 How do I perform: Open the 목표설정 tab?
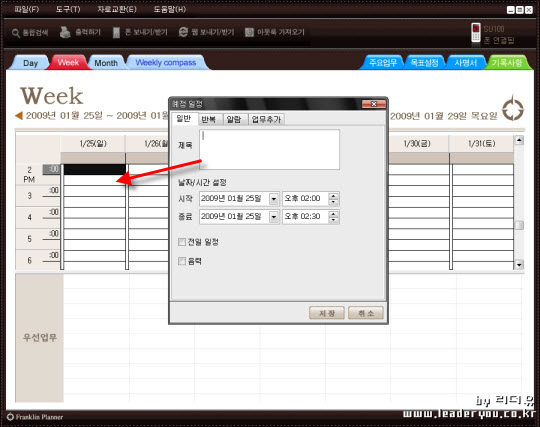click(424, 63)
